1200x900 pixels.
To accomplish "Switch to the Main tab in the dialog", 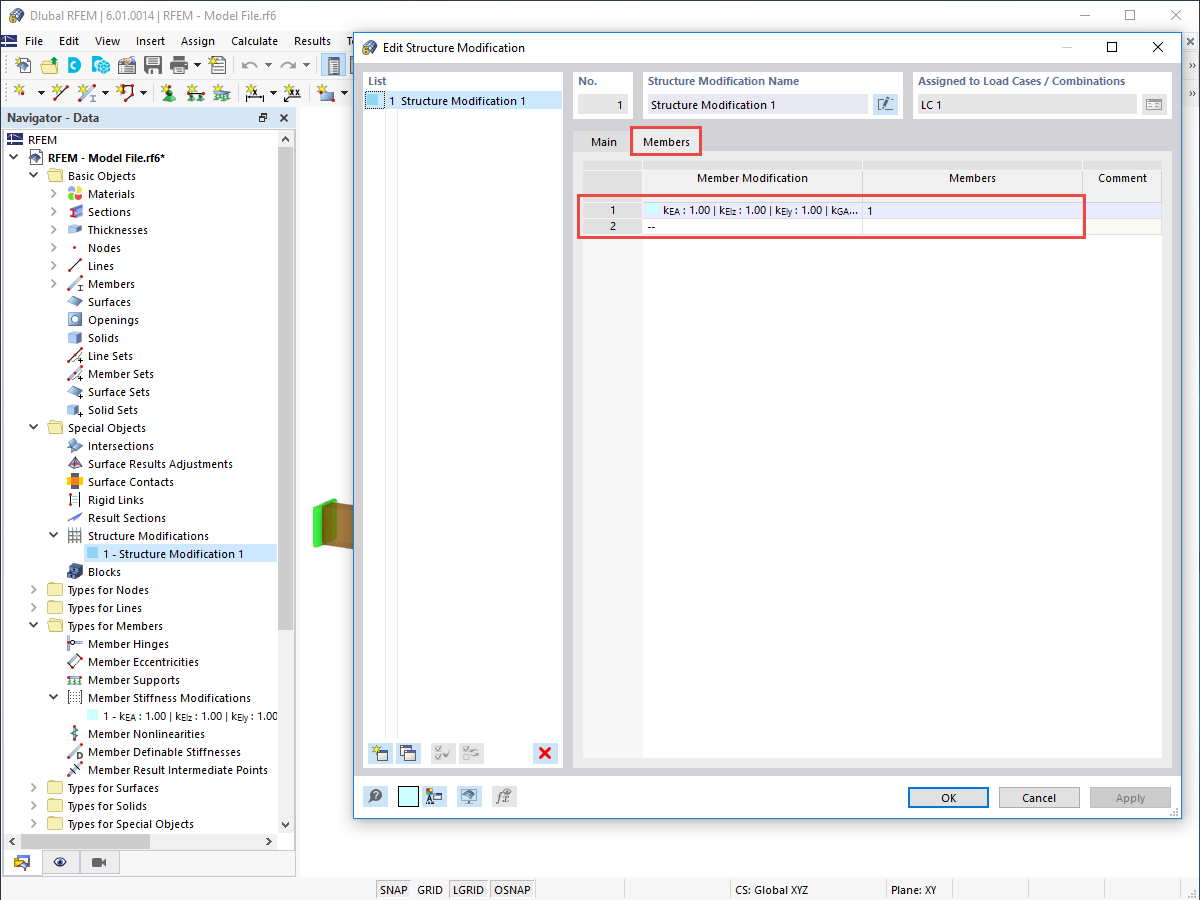I will [x=603, y=141].
